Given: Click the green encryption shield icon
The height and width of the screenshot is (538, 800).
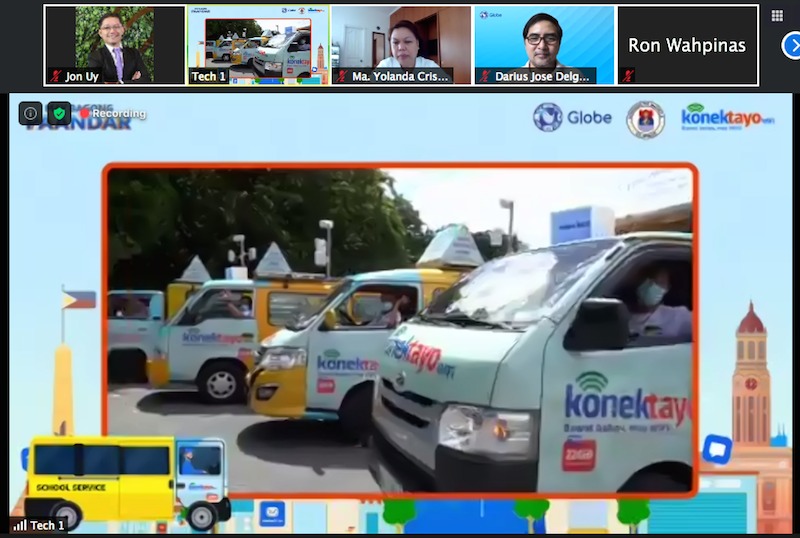Looking at the screenshot, I should pyautogui.click(x=59, y=113).
